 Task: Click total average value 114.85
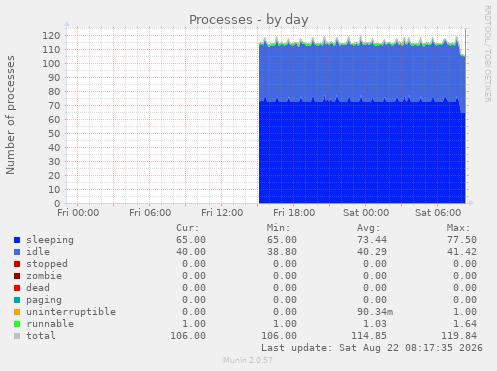[x=369, y=336]
